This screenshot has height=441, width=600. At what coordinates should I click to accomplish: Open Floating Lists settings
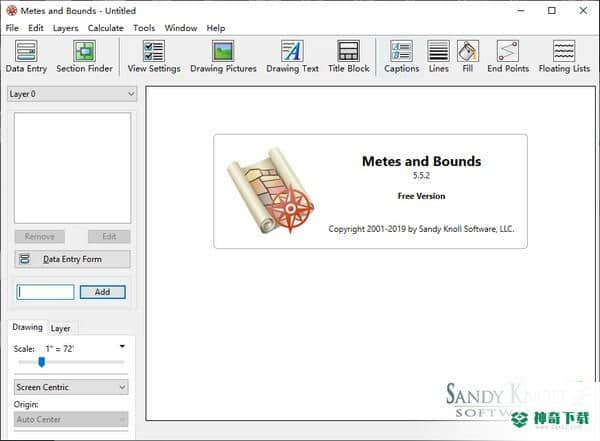pos(564,57)
